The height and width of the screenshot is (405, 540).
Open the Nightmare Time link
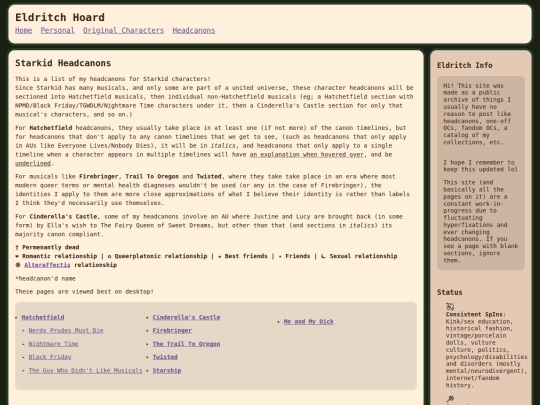click(x=53, y=344)
